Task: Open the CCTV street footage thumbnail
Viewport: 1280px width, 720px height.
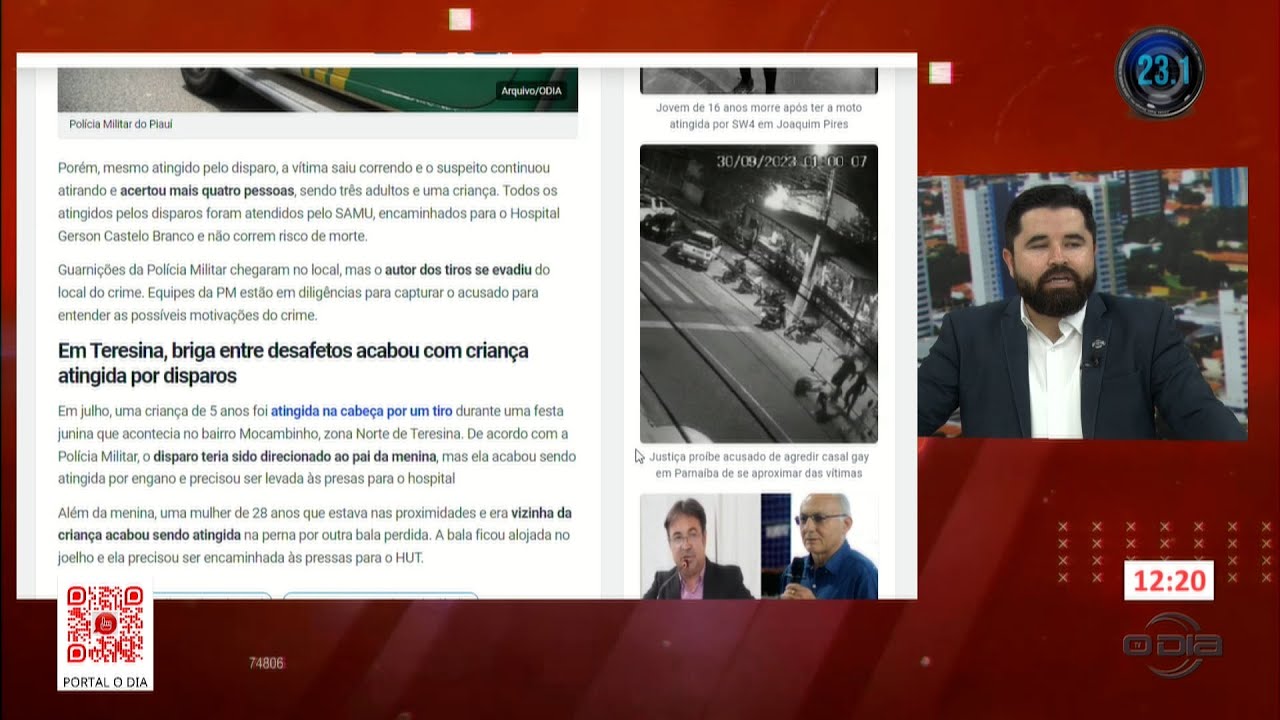Action: [759, 293]
